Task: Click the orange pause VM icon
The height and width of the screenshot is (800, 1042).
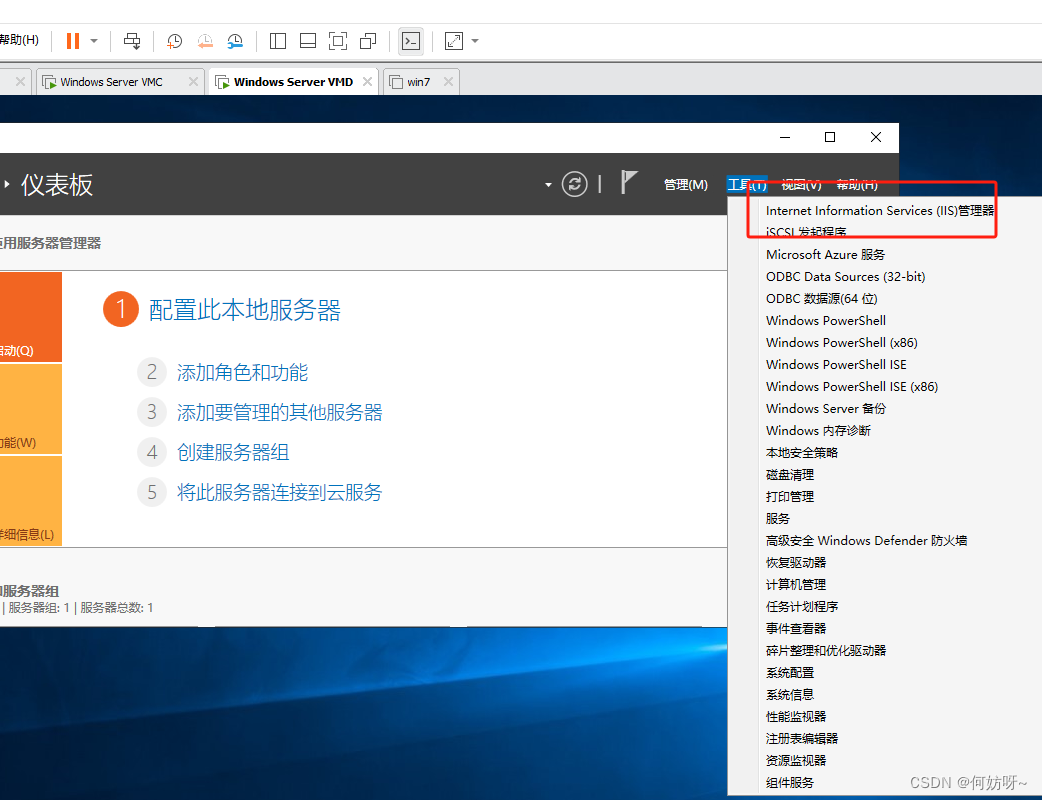Action: click(72, 41)
